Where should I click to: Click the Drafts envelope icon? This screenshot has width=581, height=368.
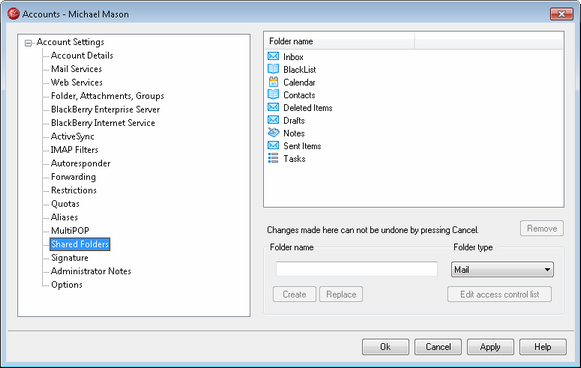pyautogui.click(x=273, y=120)
